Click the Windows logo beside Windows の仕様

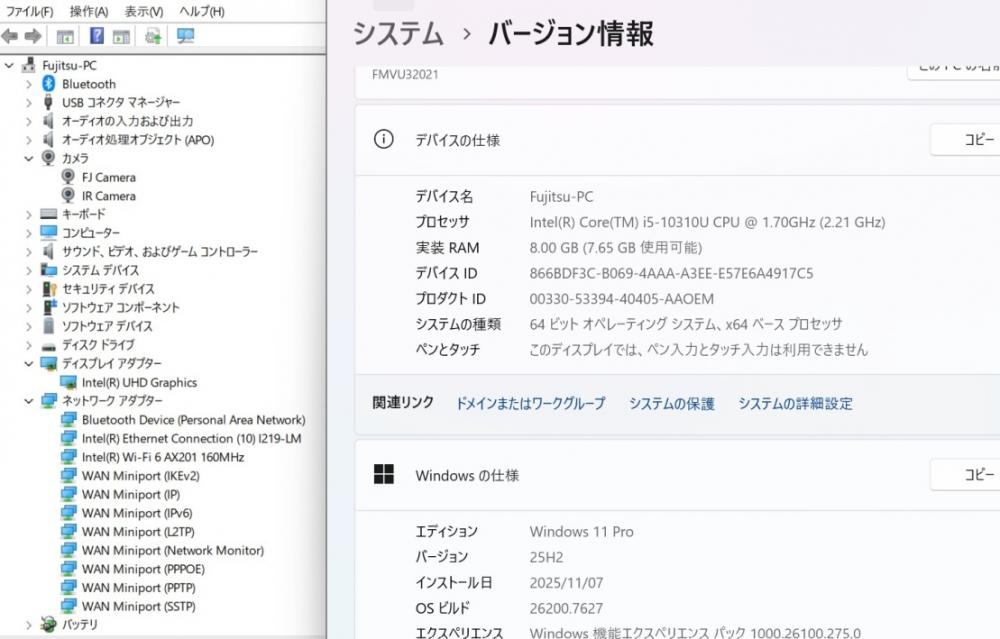coord(383,475)
